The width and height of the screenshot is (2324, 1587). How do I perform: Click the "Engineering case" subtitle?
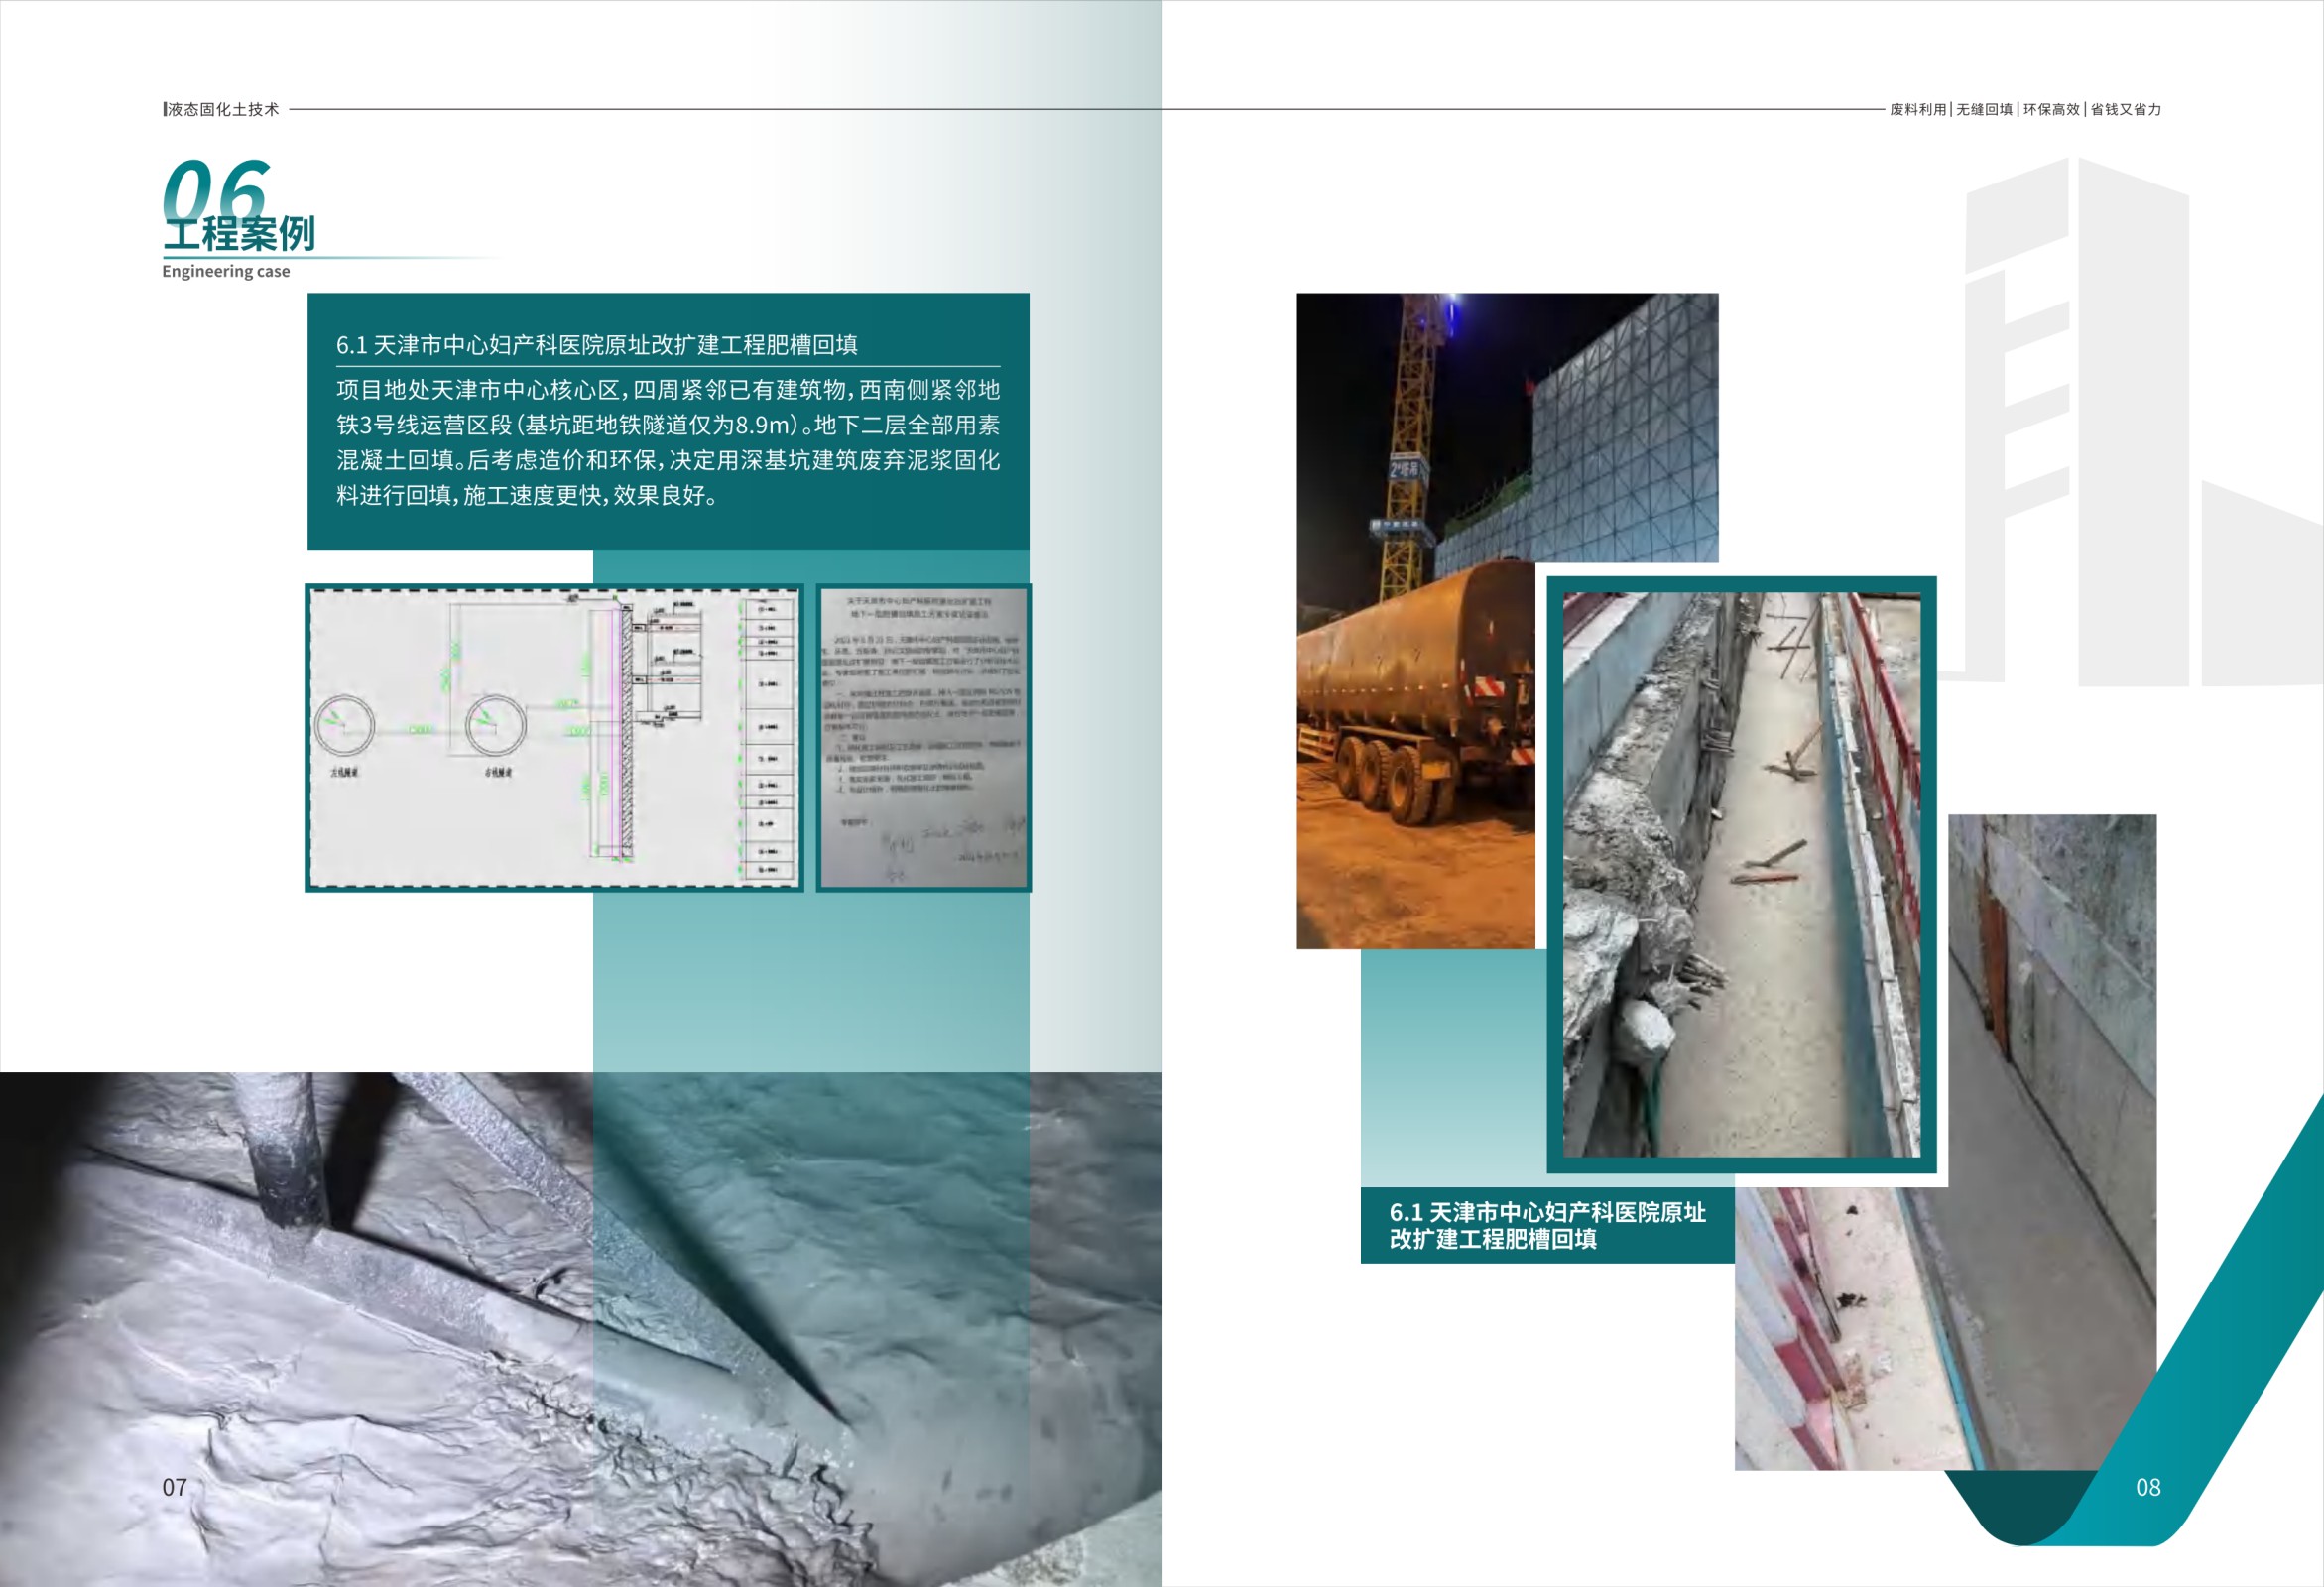(226, 271)
